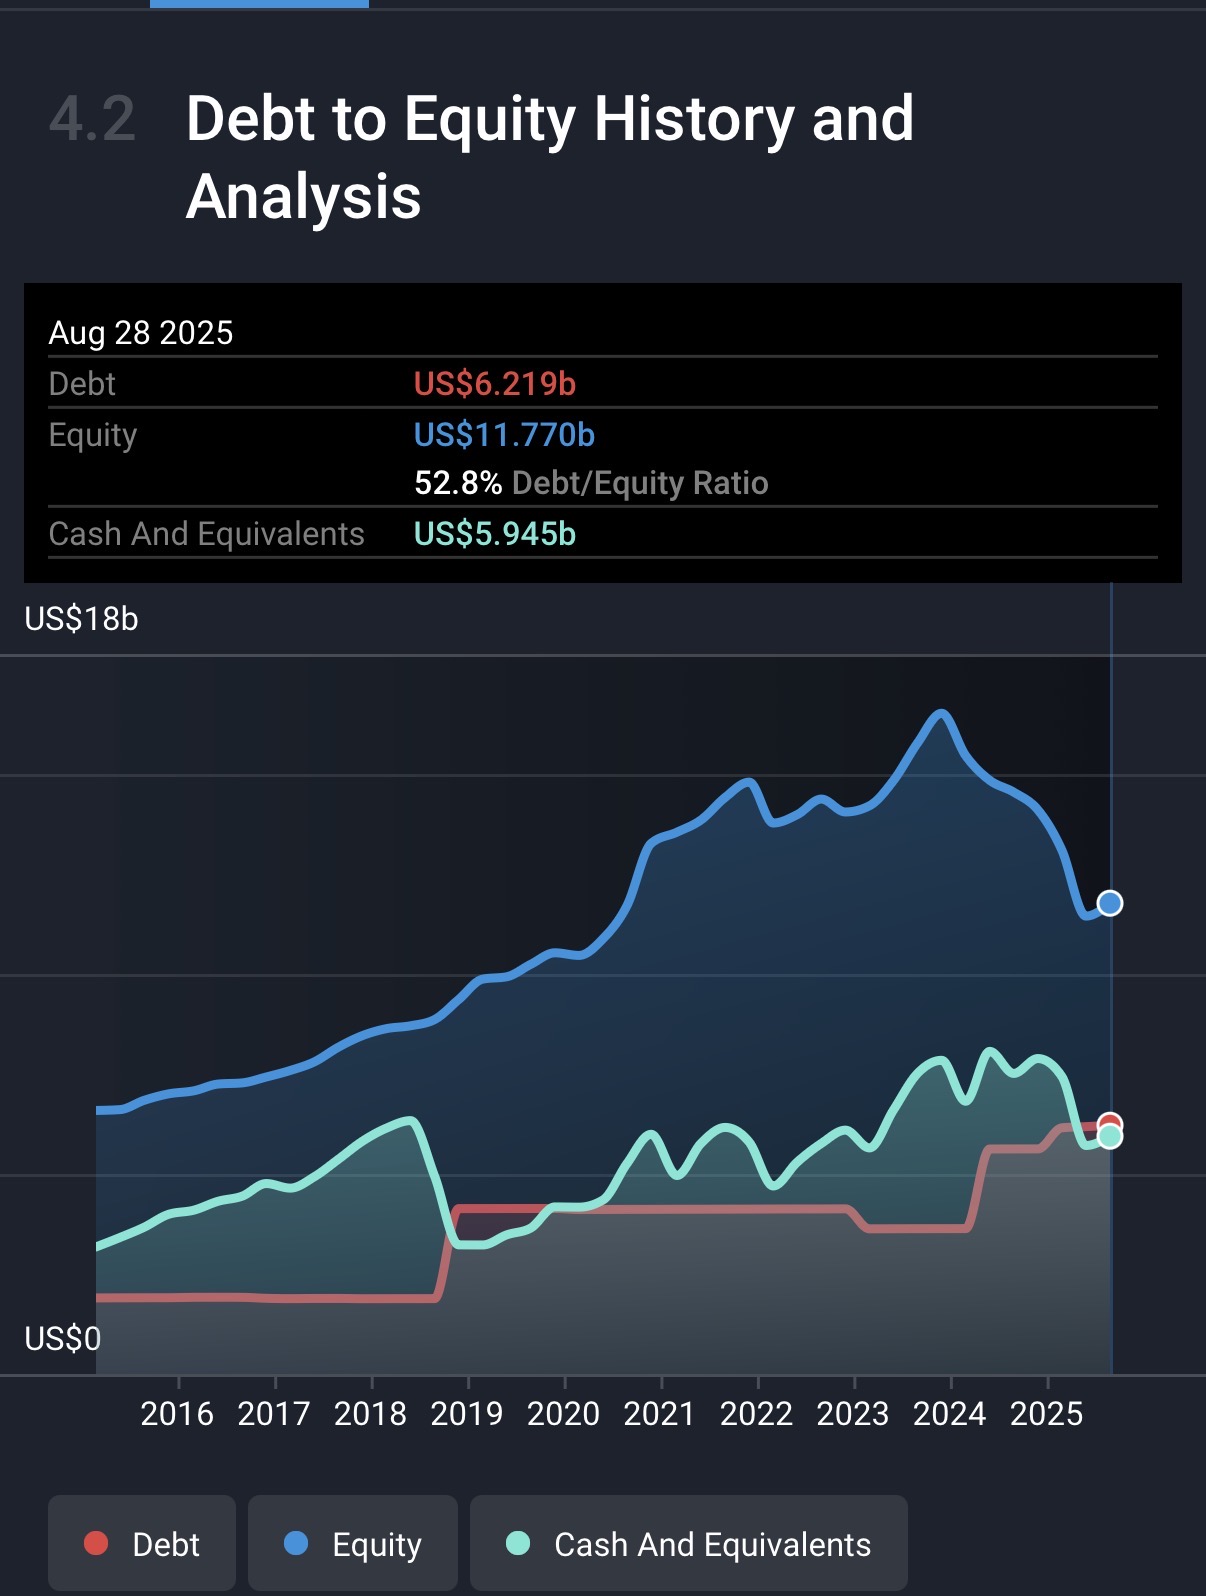Click the blue Equity data point marker

[x=1110, y=903]
